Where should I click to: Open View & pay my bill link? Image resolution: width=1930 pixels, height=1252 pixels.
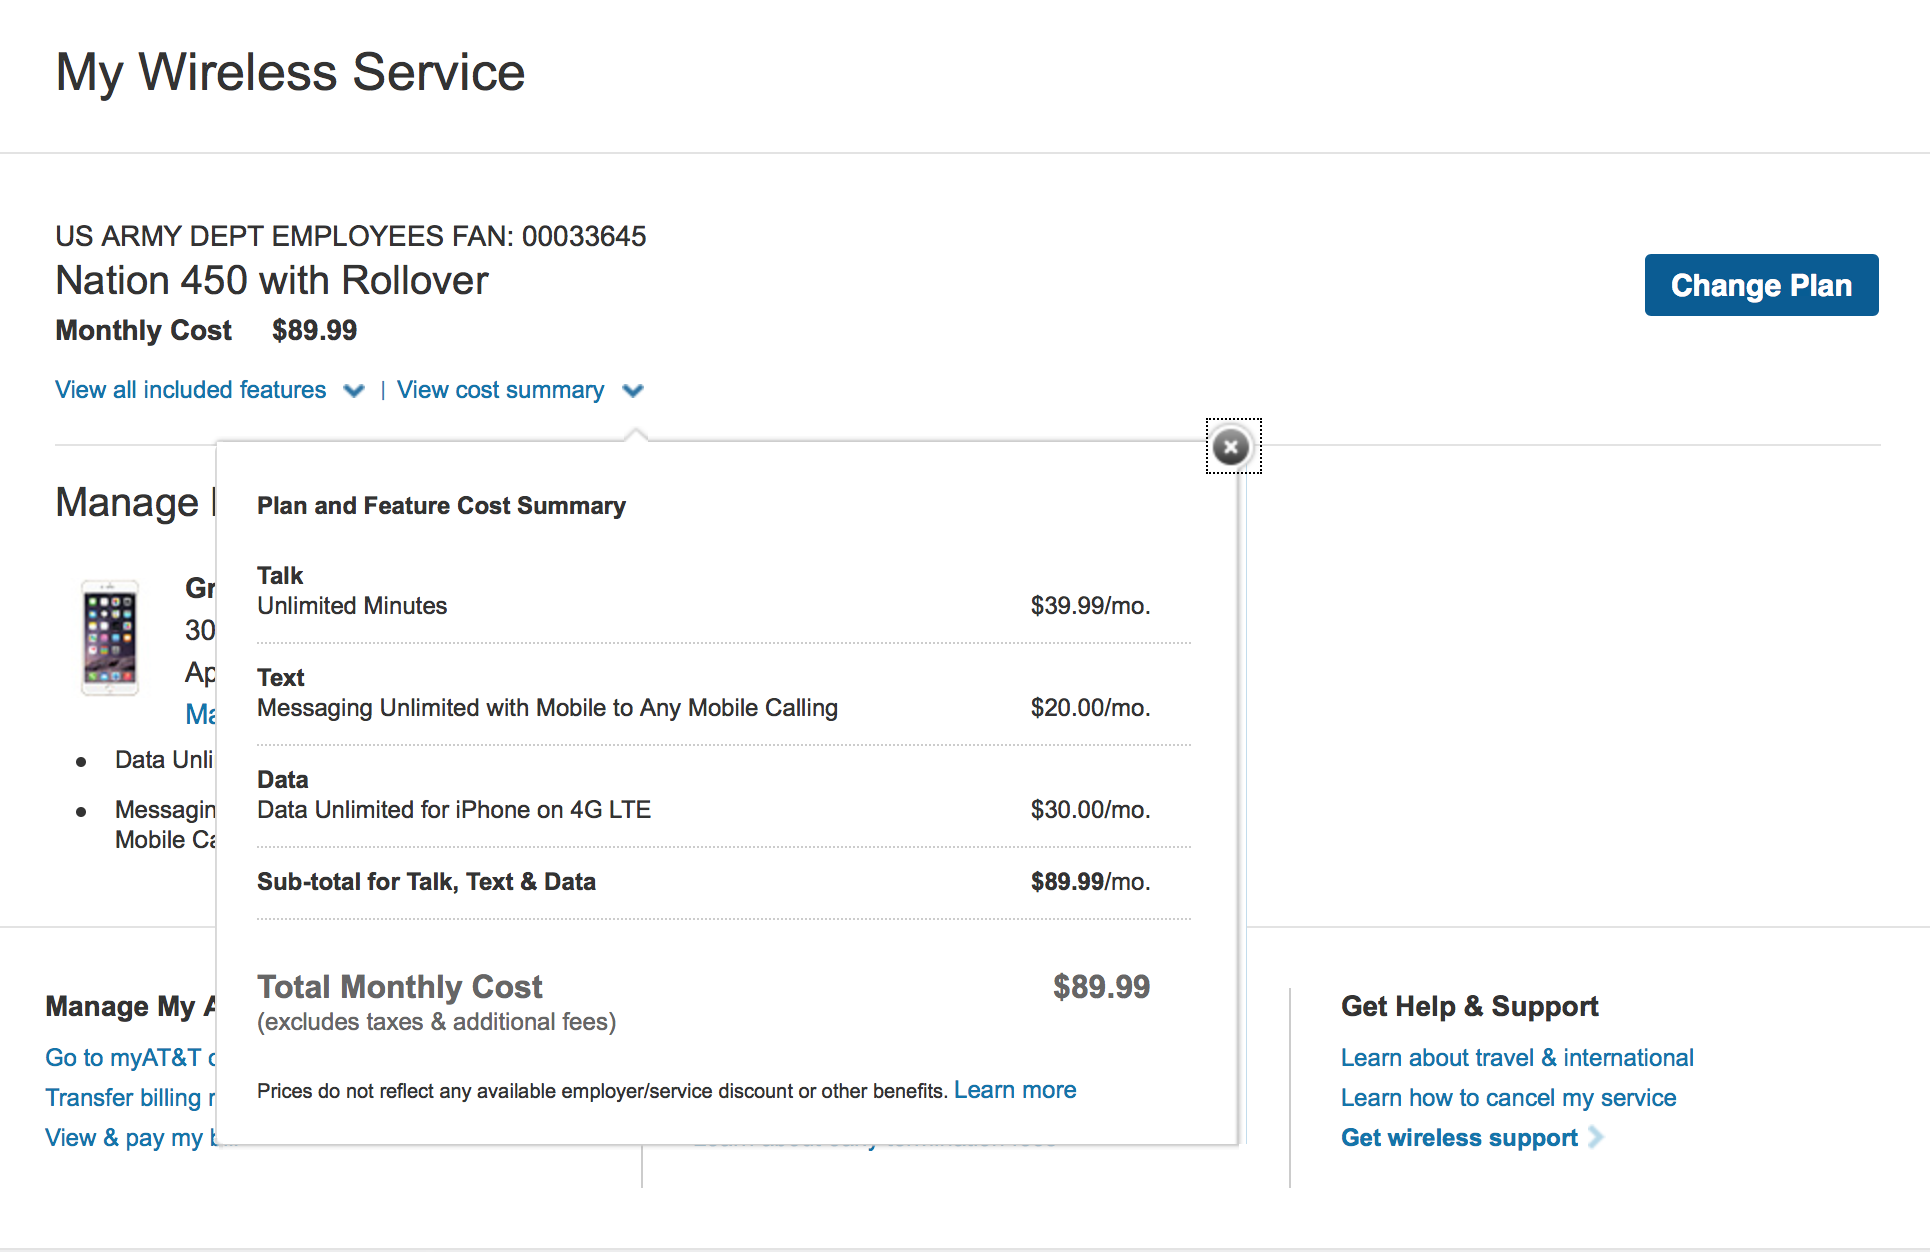[x=125, y=1138]
